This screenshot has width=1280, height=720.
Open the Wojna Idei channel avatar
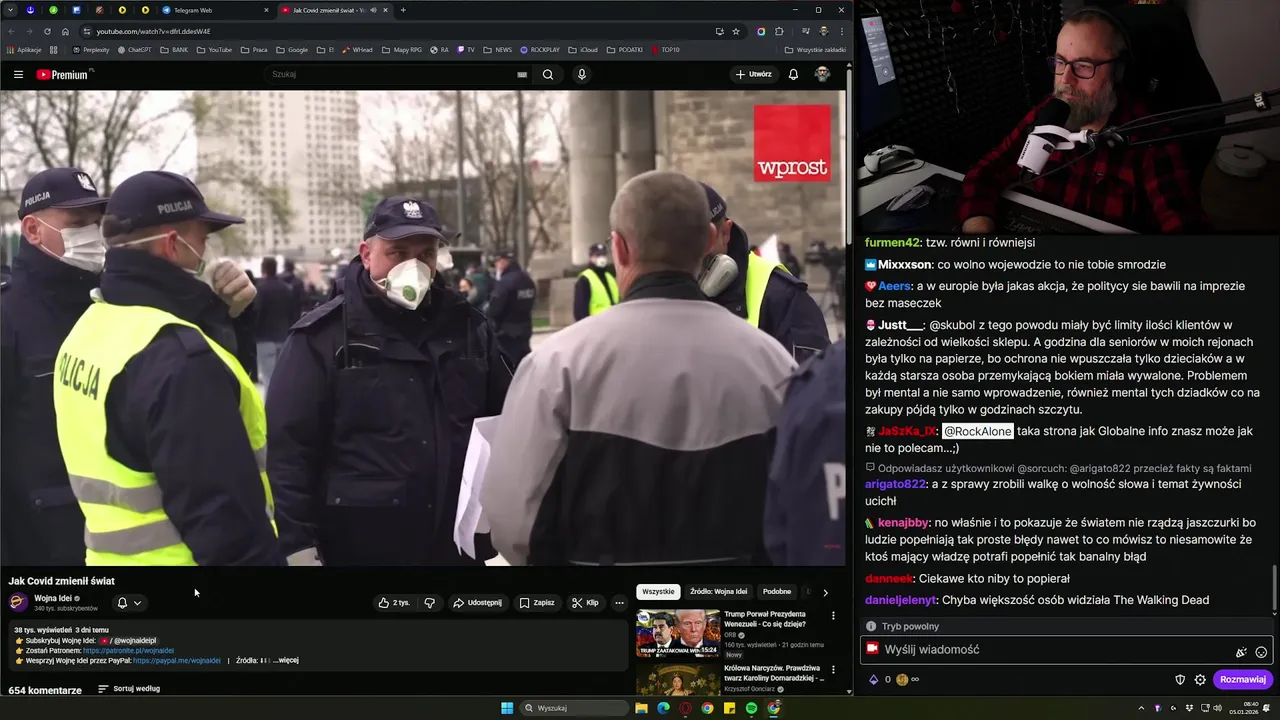click(18, 602)
